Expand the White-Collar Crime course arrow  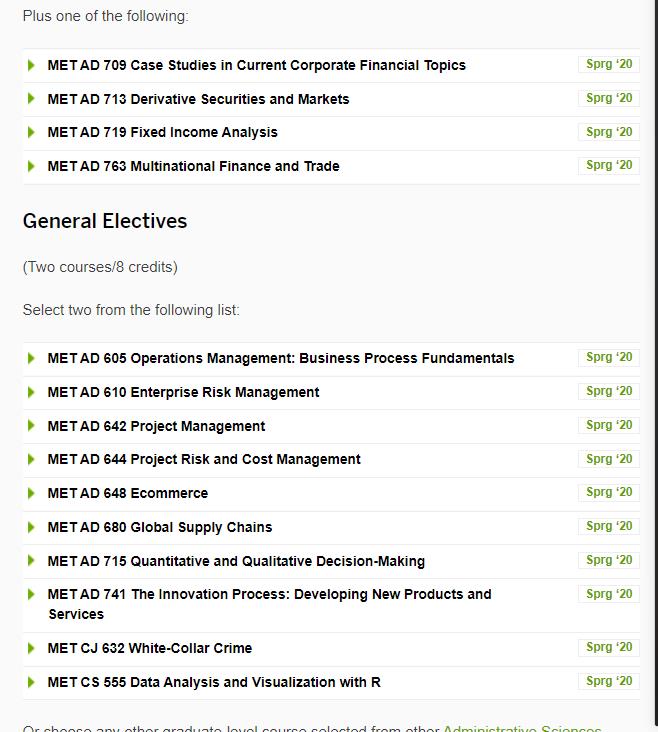[31, 648]
